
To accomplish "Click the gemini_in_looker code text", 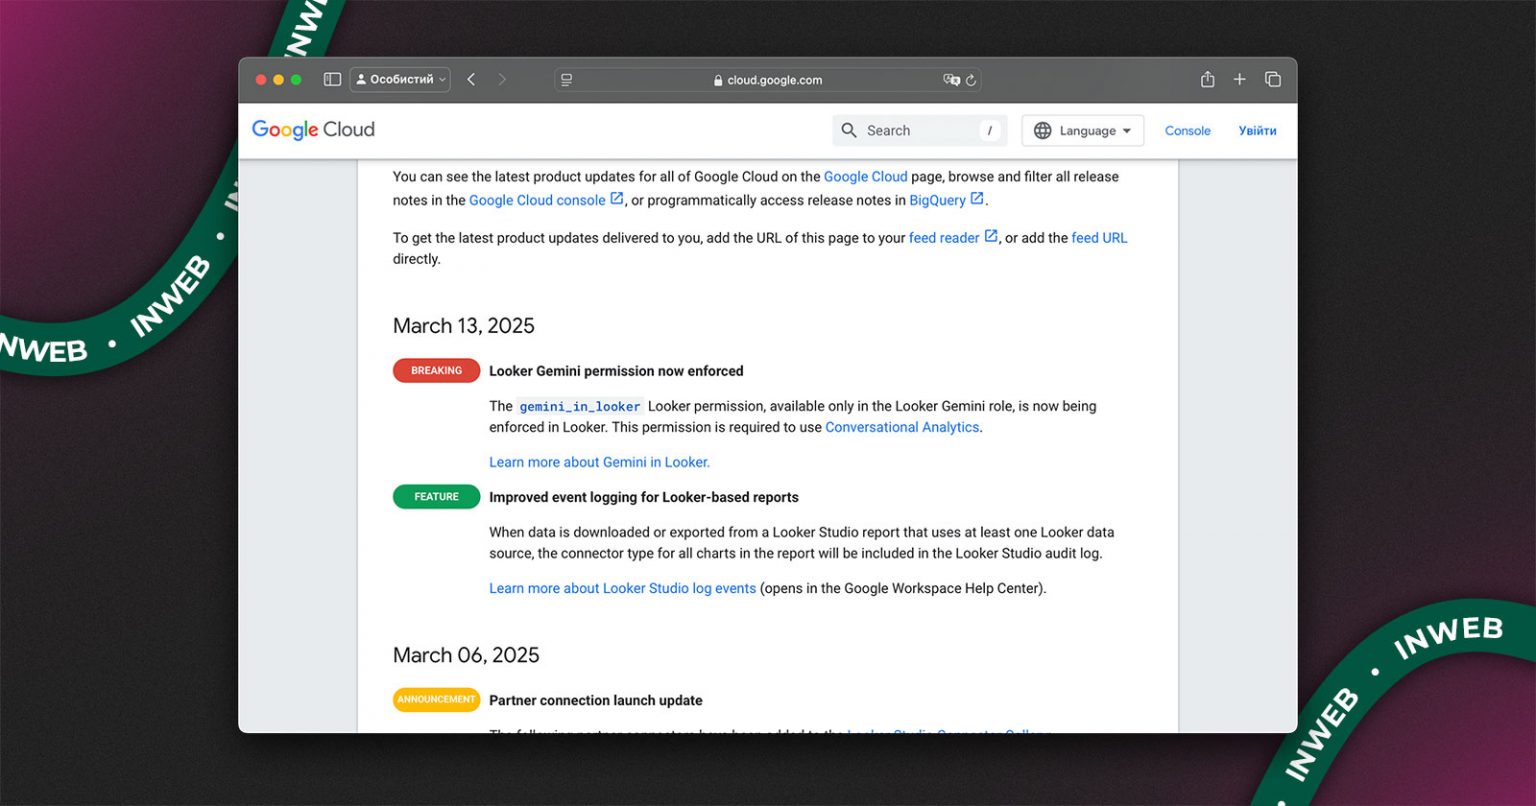I will tap(579, 406).
